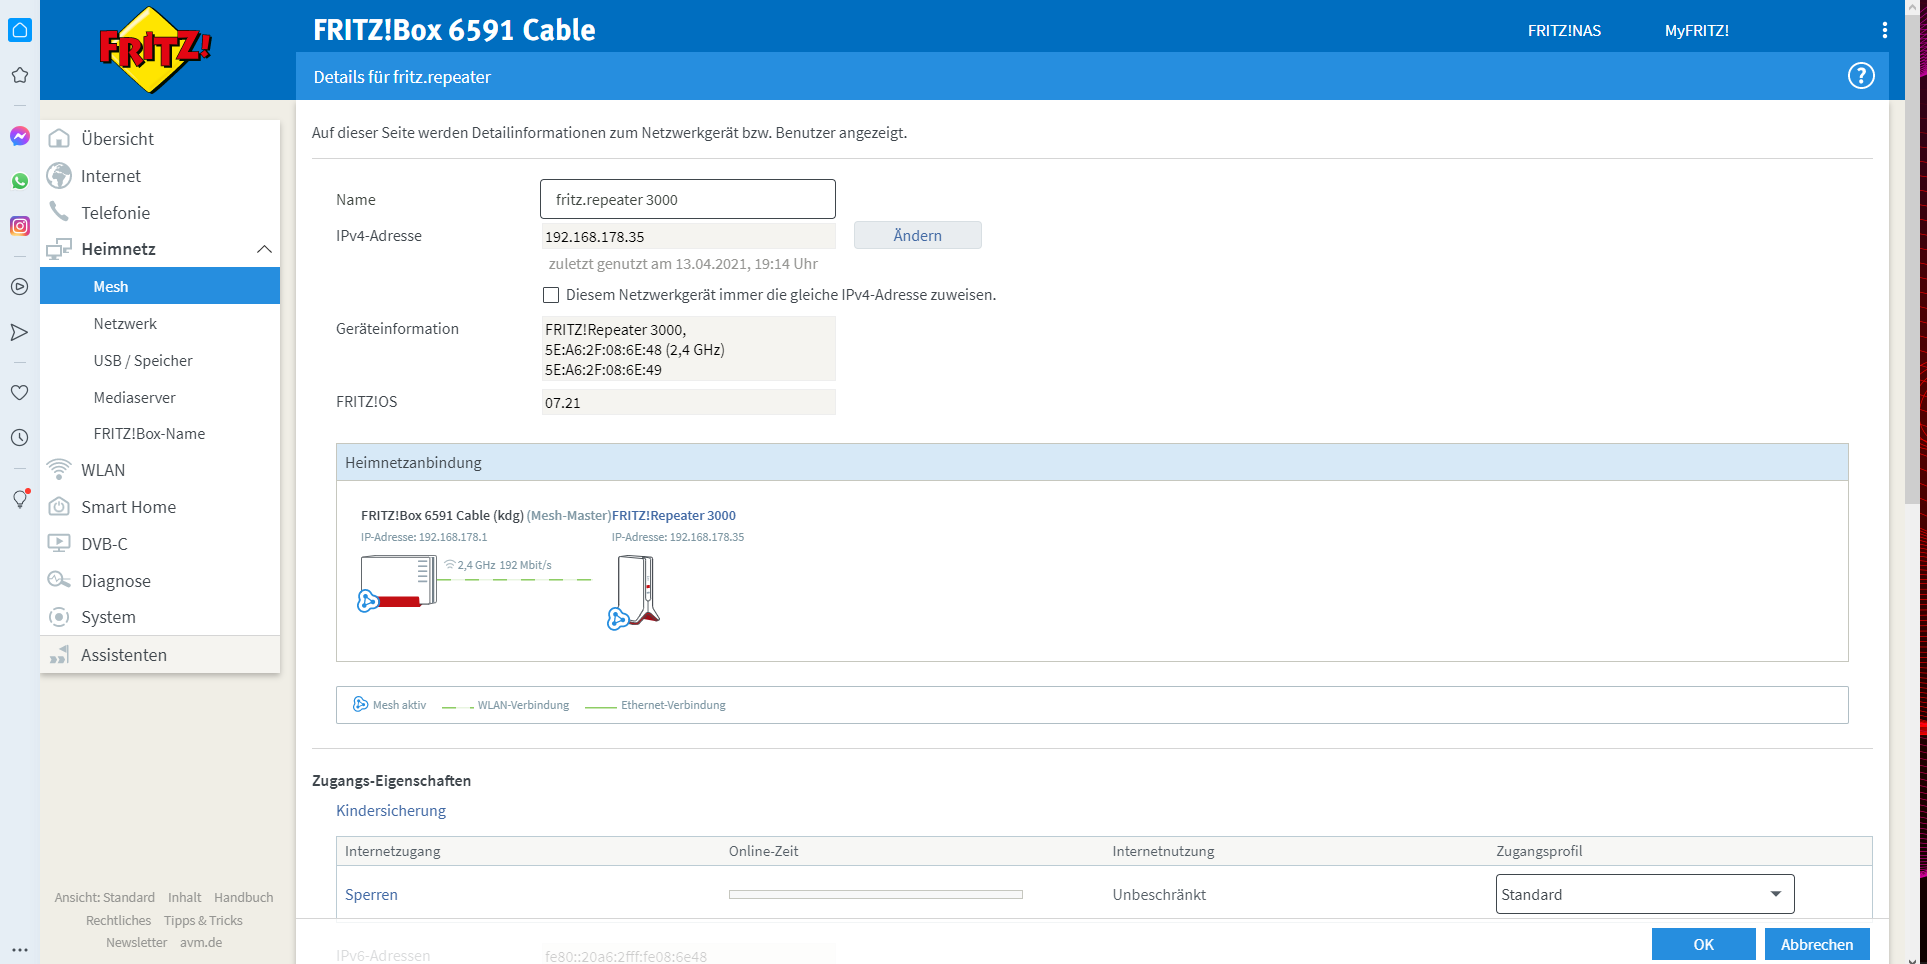Screen dimensions: 1927x964
Task: Enable always assign same IPv4 address checkbox
Action: (551, 295)
